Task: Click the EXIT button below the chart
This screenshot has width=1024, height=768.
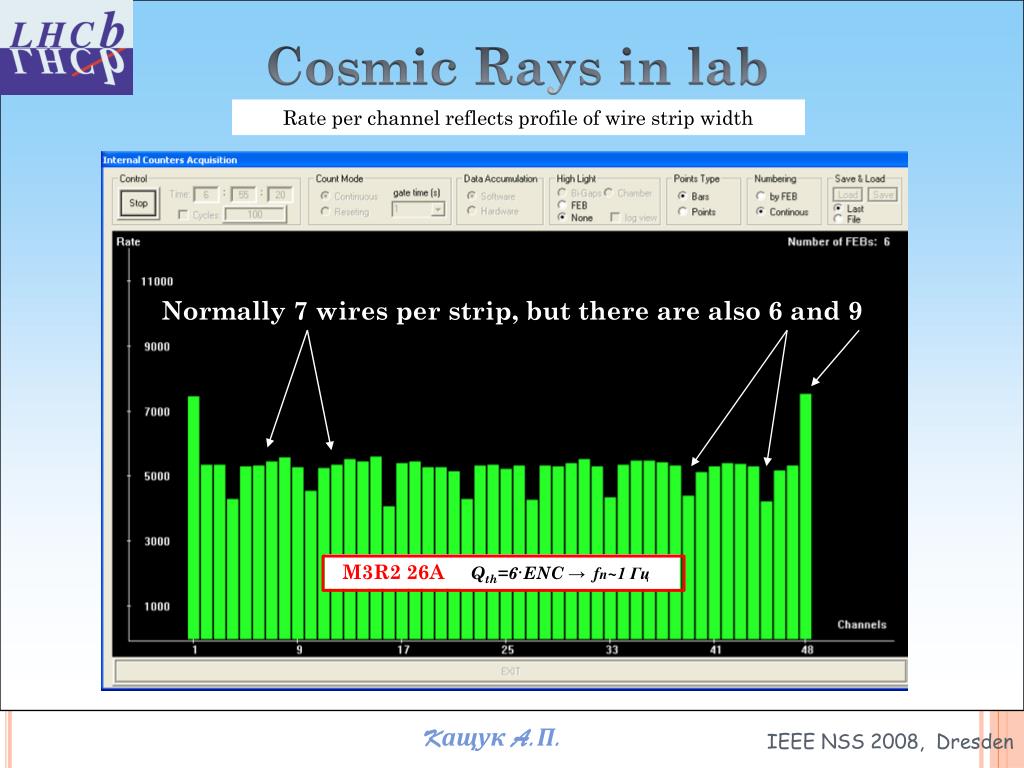Action: point(510,671)
